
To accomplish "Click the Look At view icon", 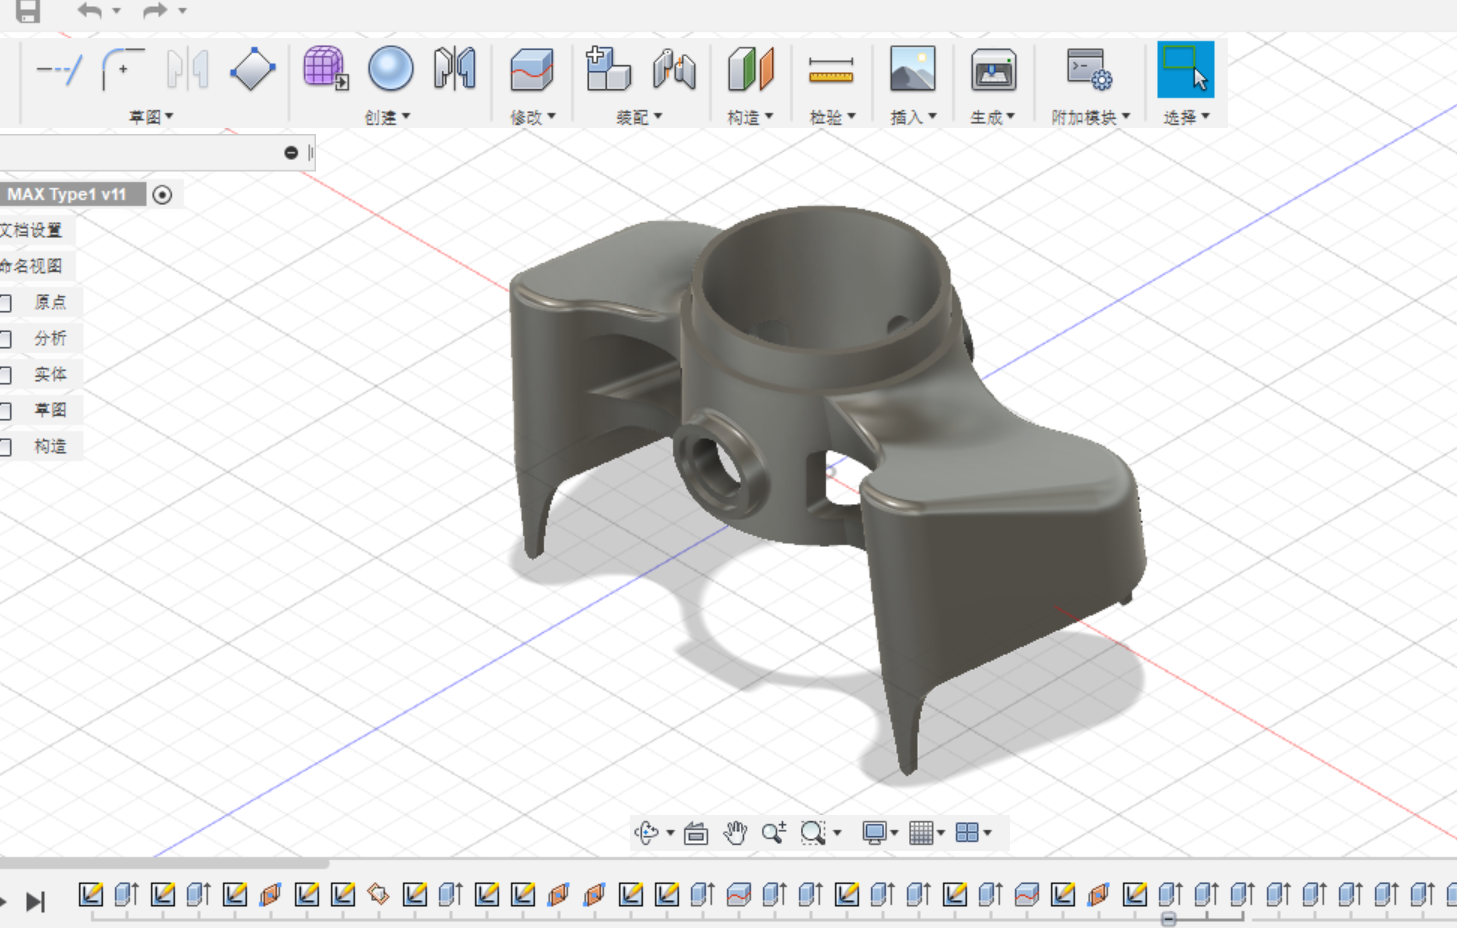I will (x=696, y=833).
